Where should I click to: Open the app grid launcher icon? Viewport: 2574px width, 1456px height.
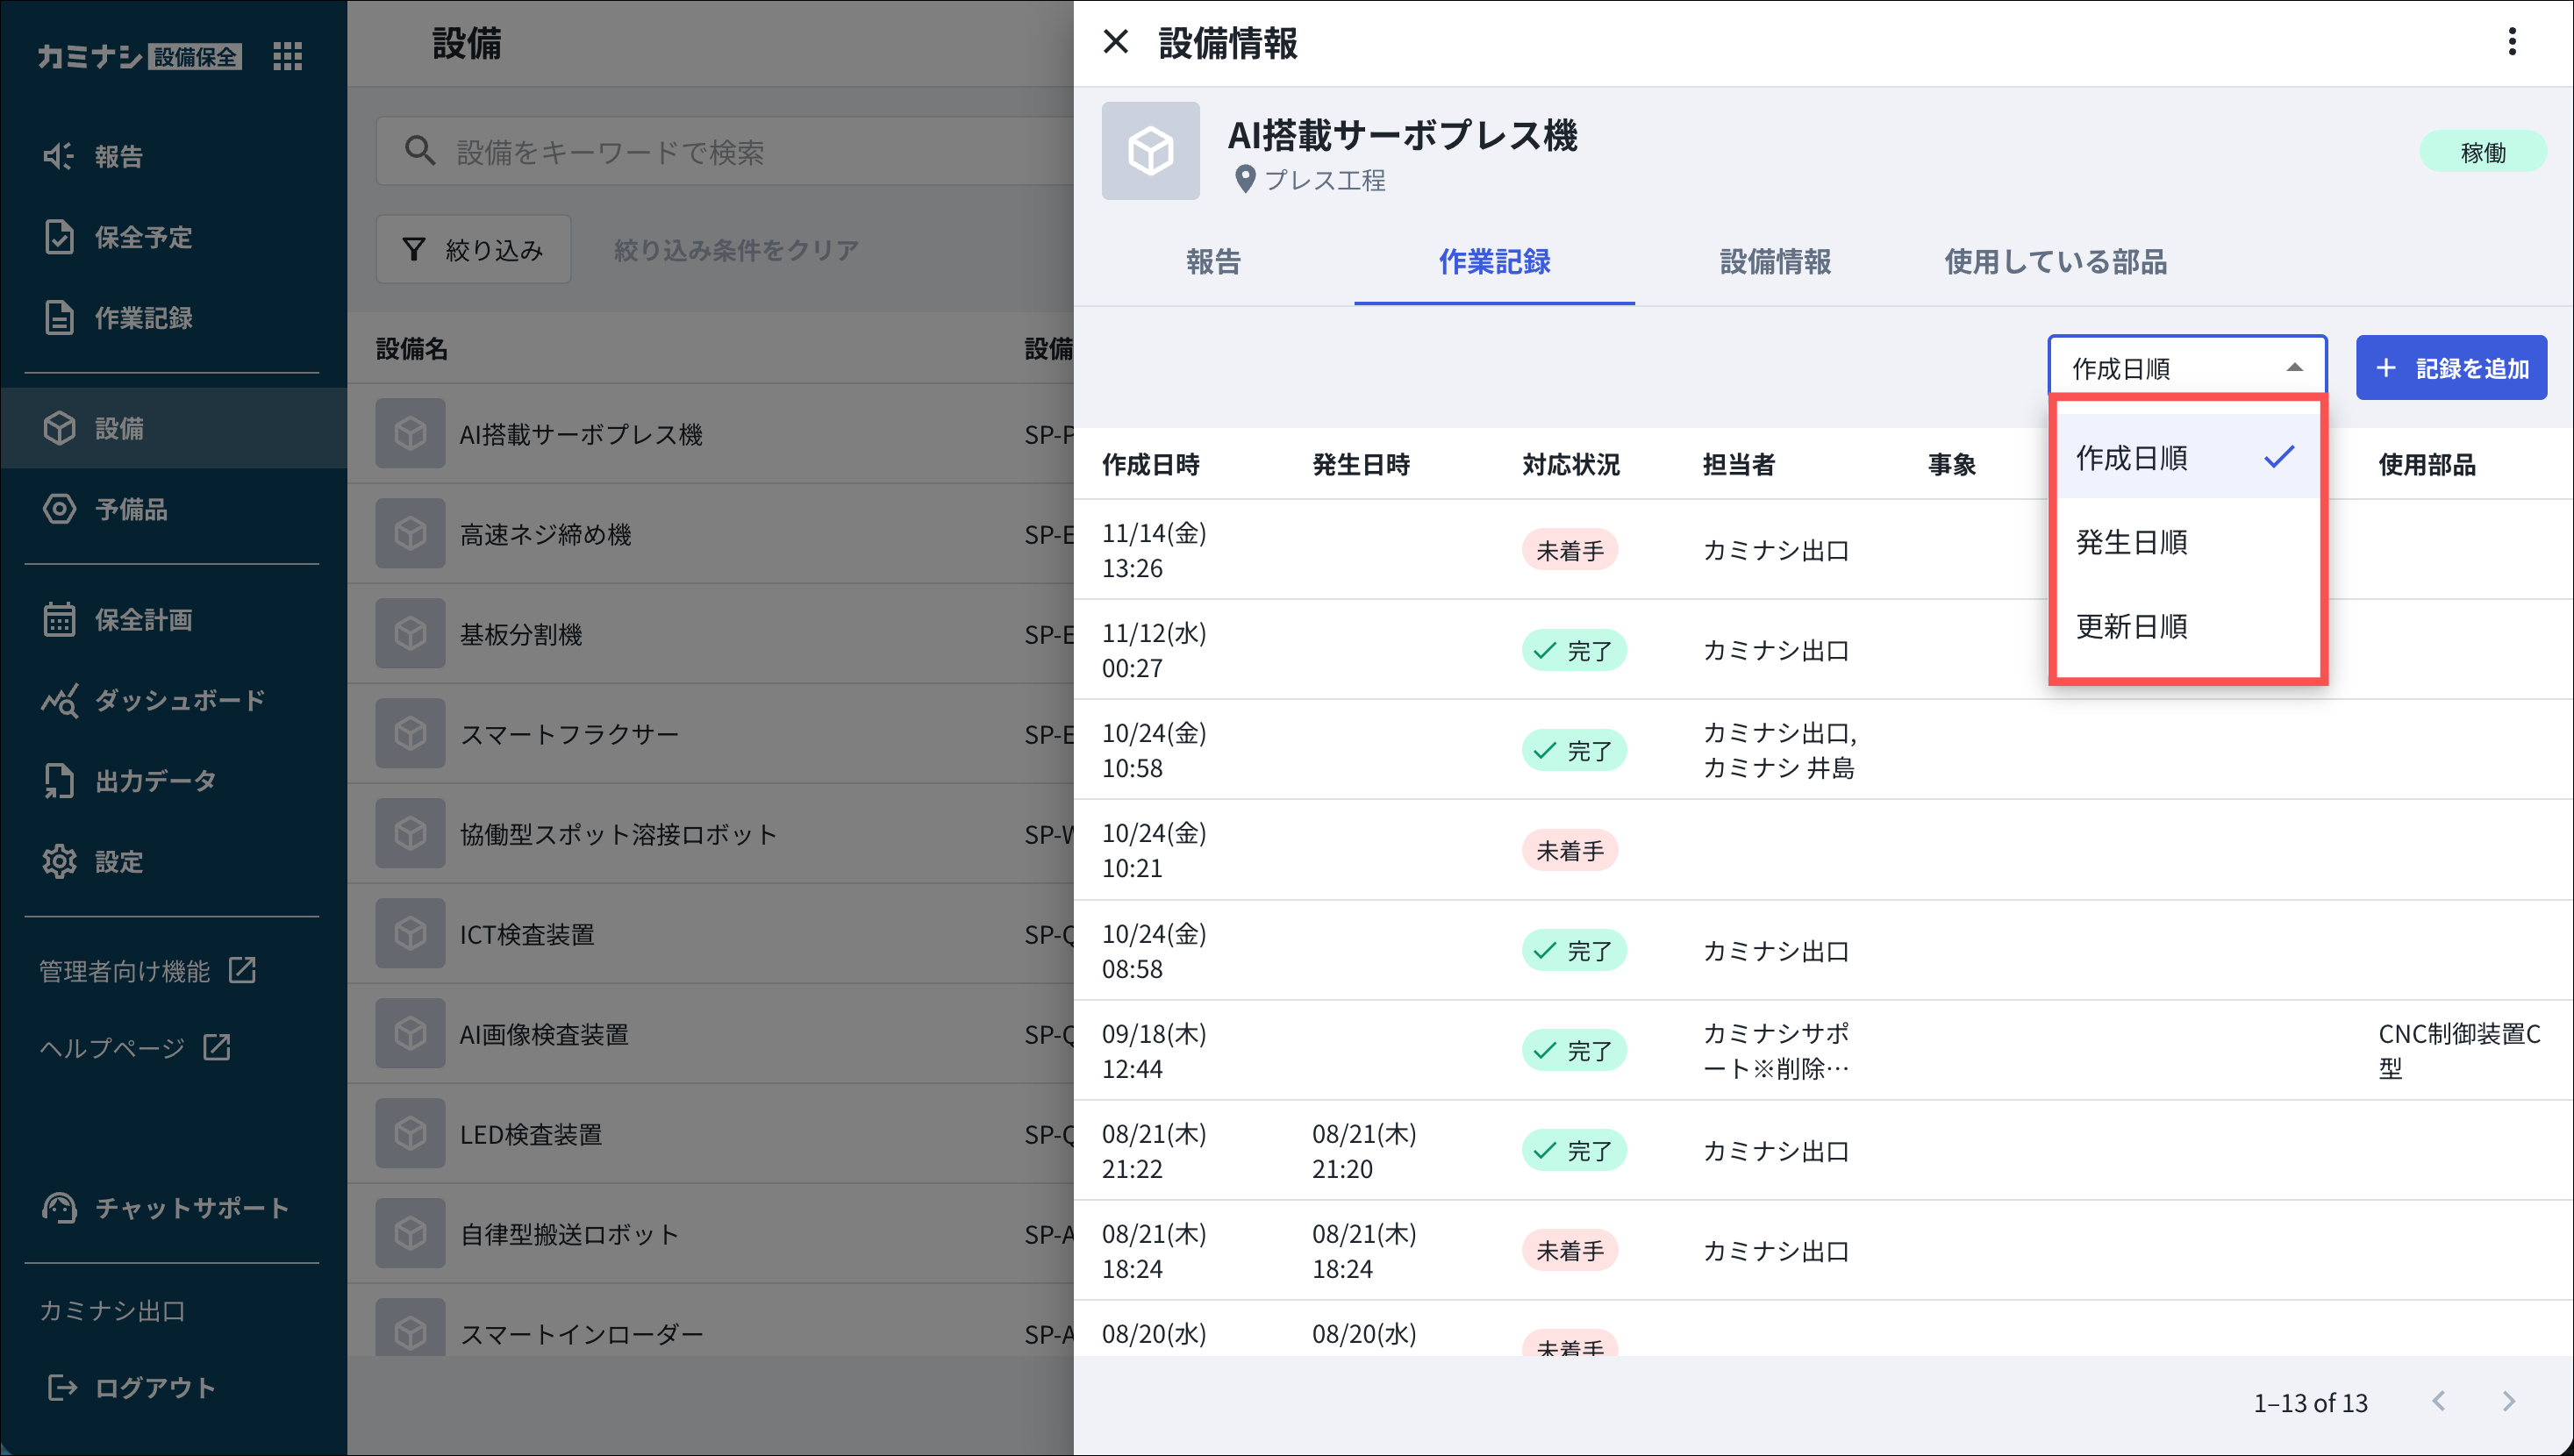(x=287, y=56)
